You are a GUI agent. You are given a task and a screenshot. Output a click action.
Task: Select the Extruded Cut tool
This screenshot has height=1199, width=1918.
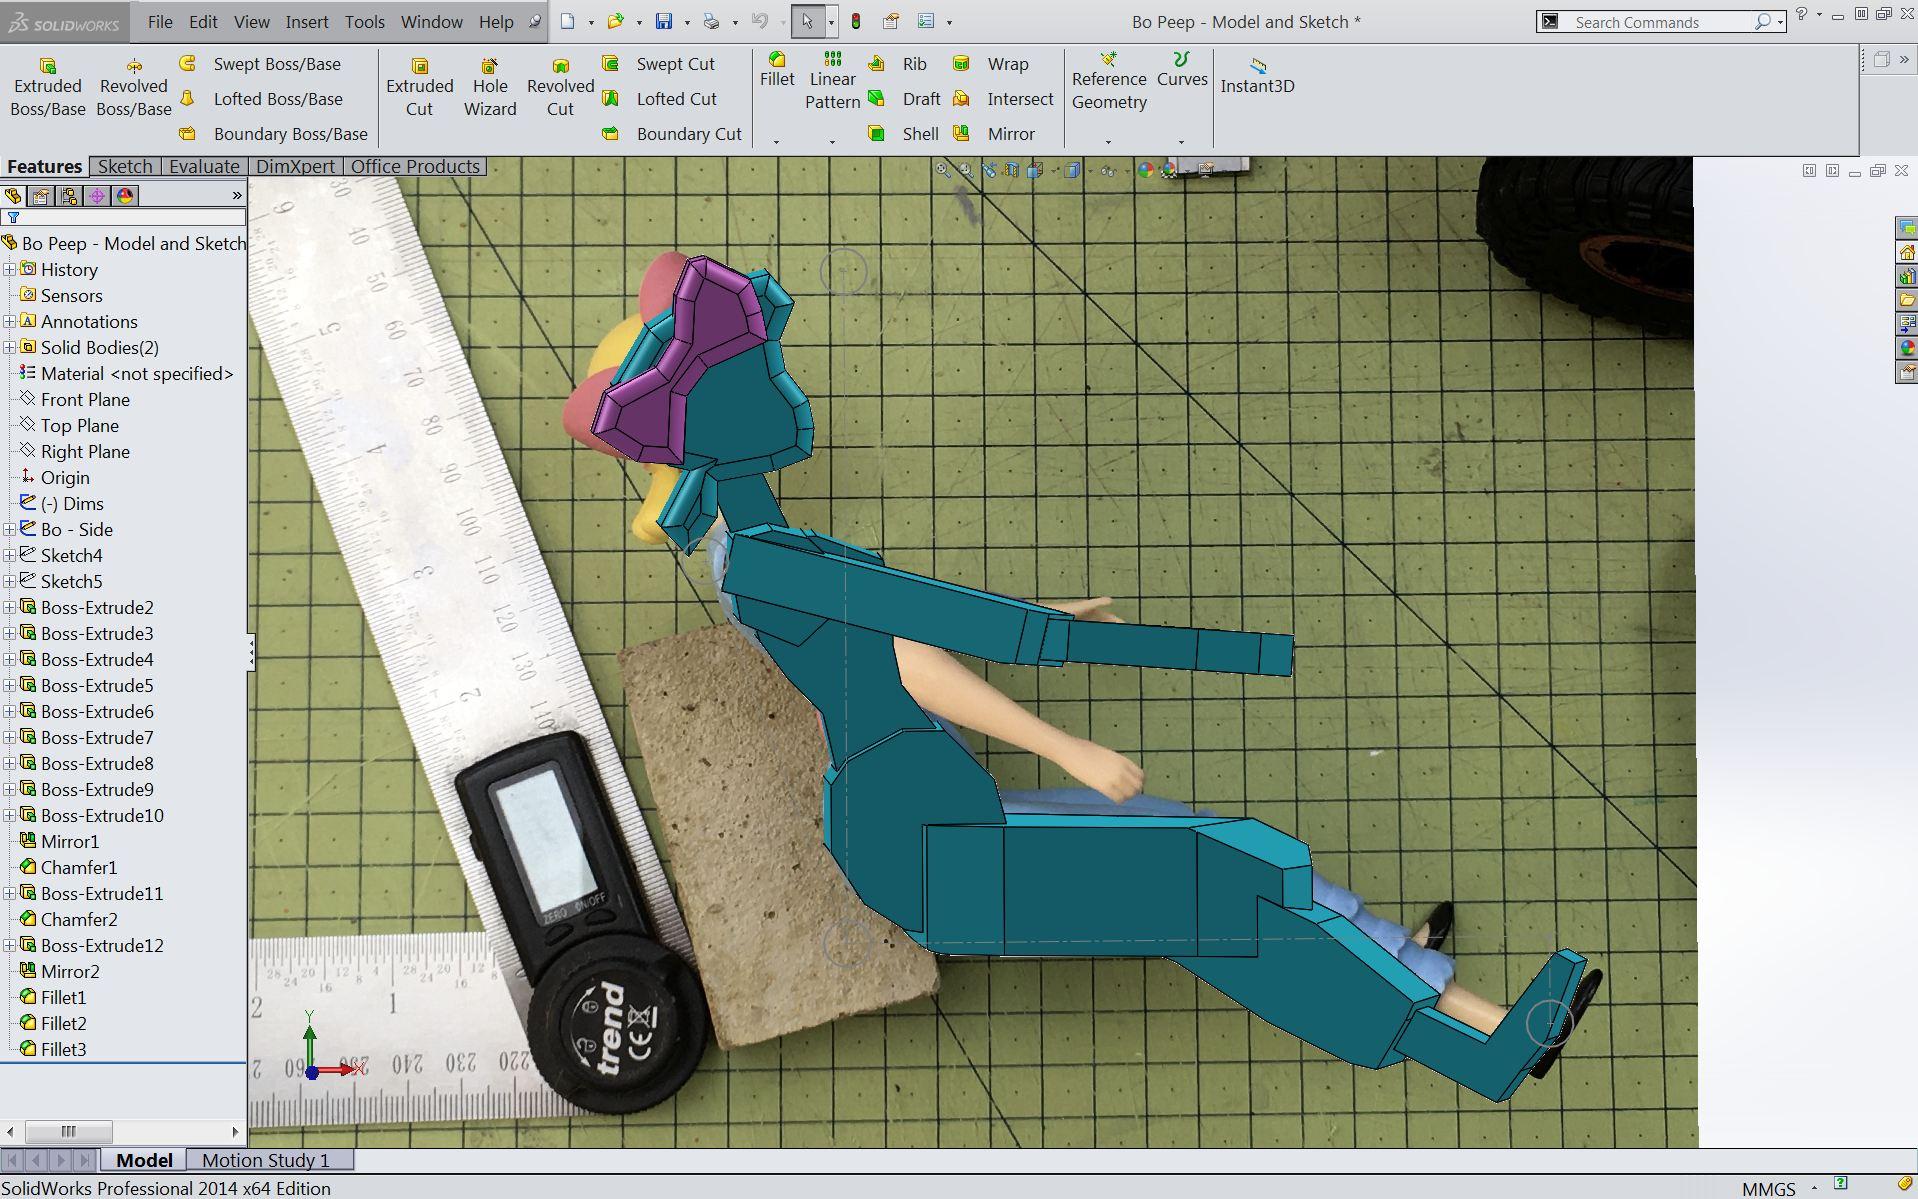[419, 85]
